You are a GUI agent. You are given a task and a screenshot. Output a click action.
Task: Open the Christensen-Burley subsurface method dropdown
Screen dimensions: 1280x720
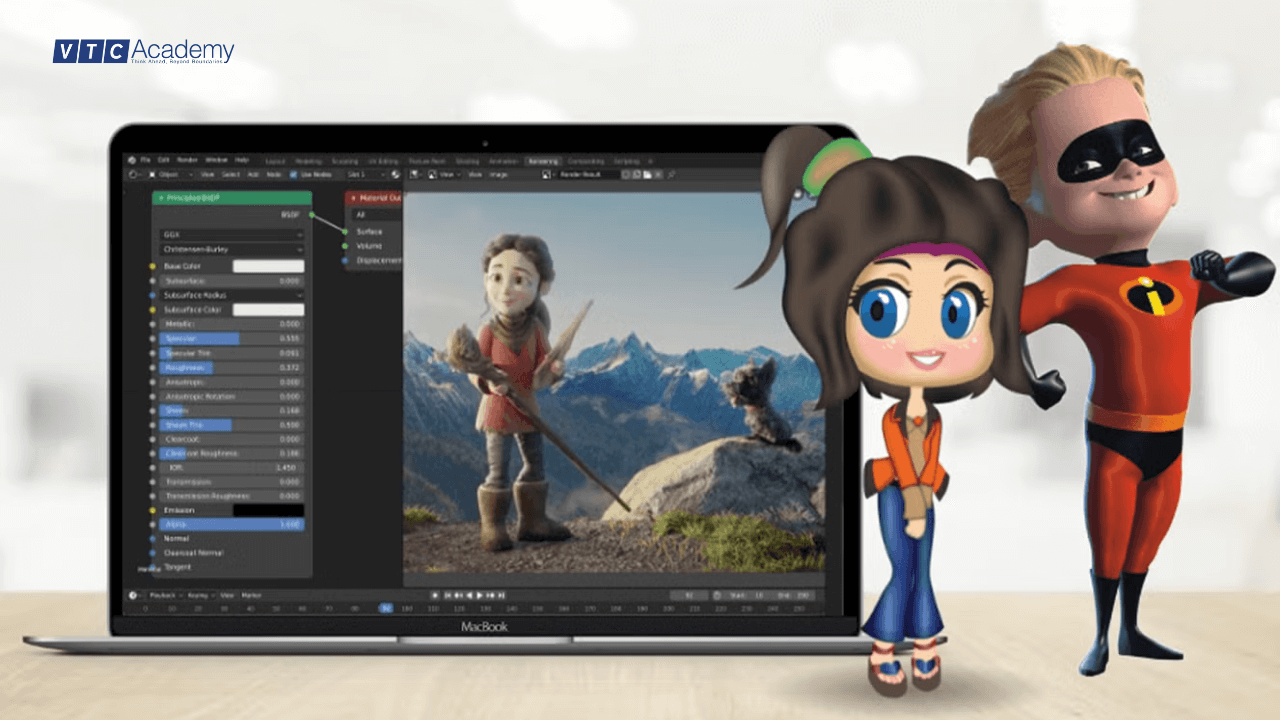(230, 250)
